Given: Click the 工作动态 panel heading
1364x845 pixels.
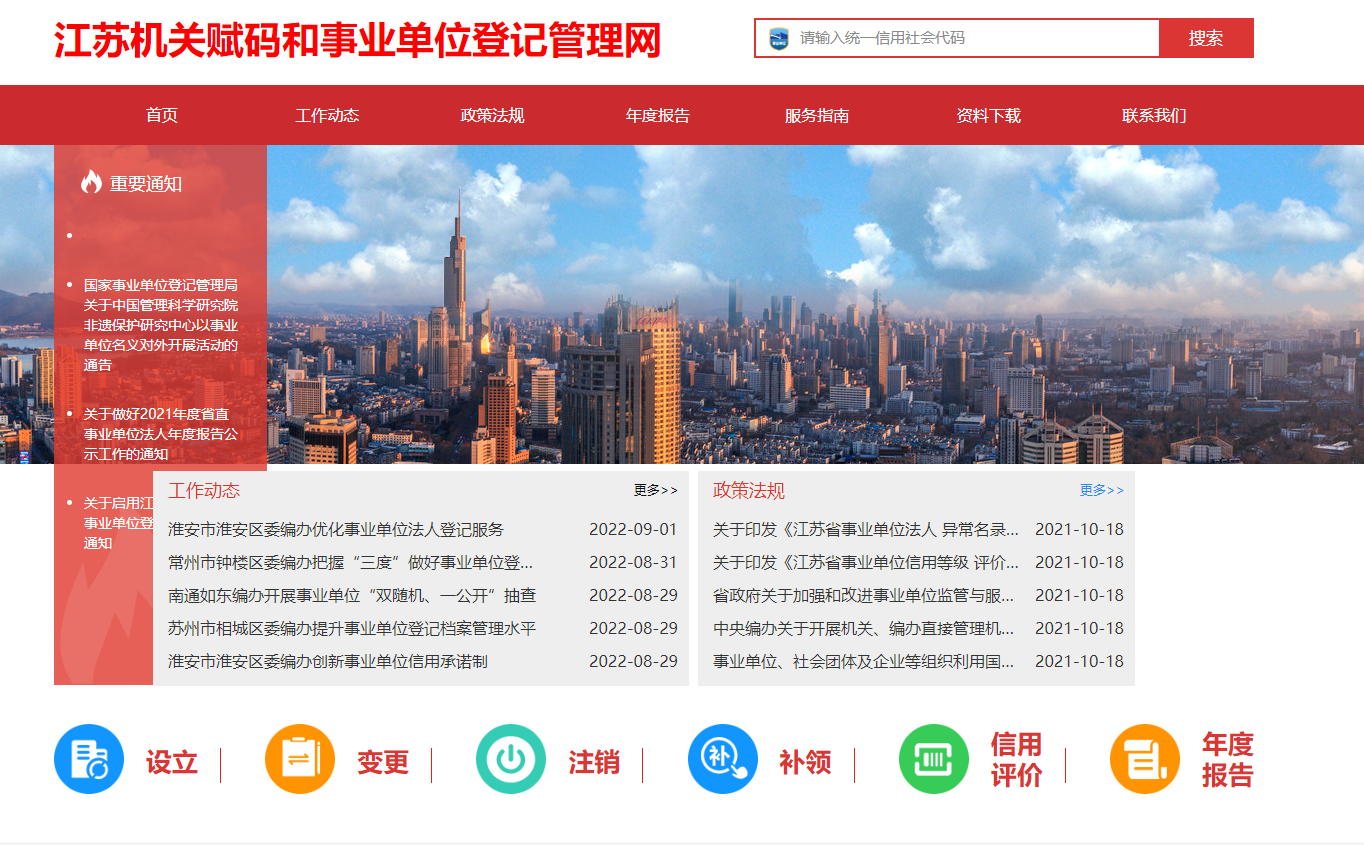Looking at the screenshot, I should (x=204, y=490).
